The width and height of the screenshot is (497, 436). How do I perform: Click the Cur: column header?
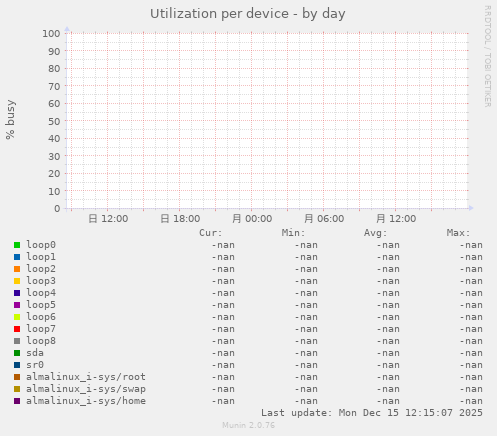tap(211, 233)
